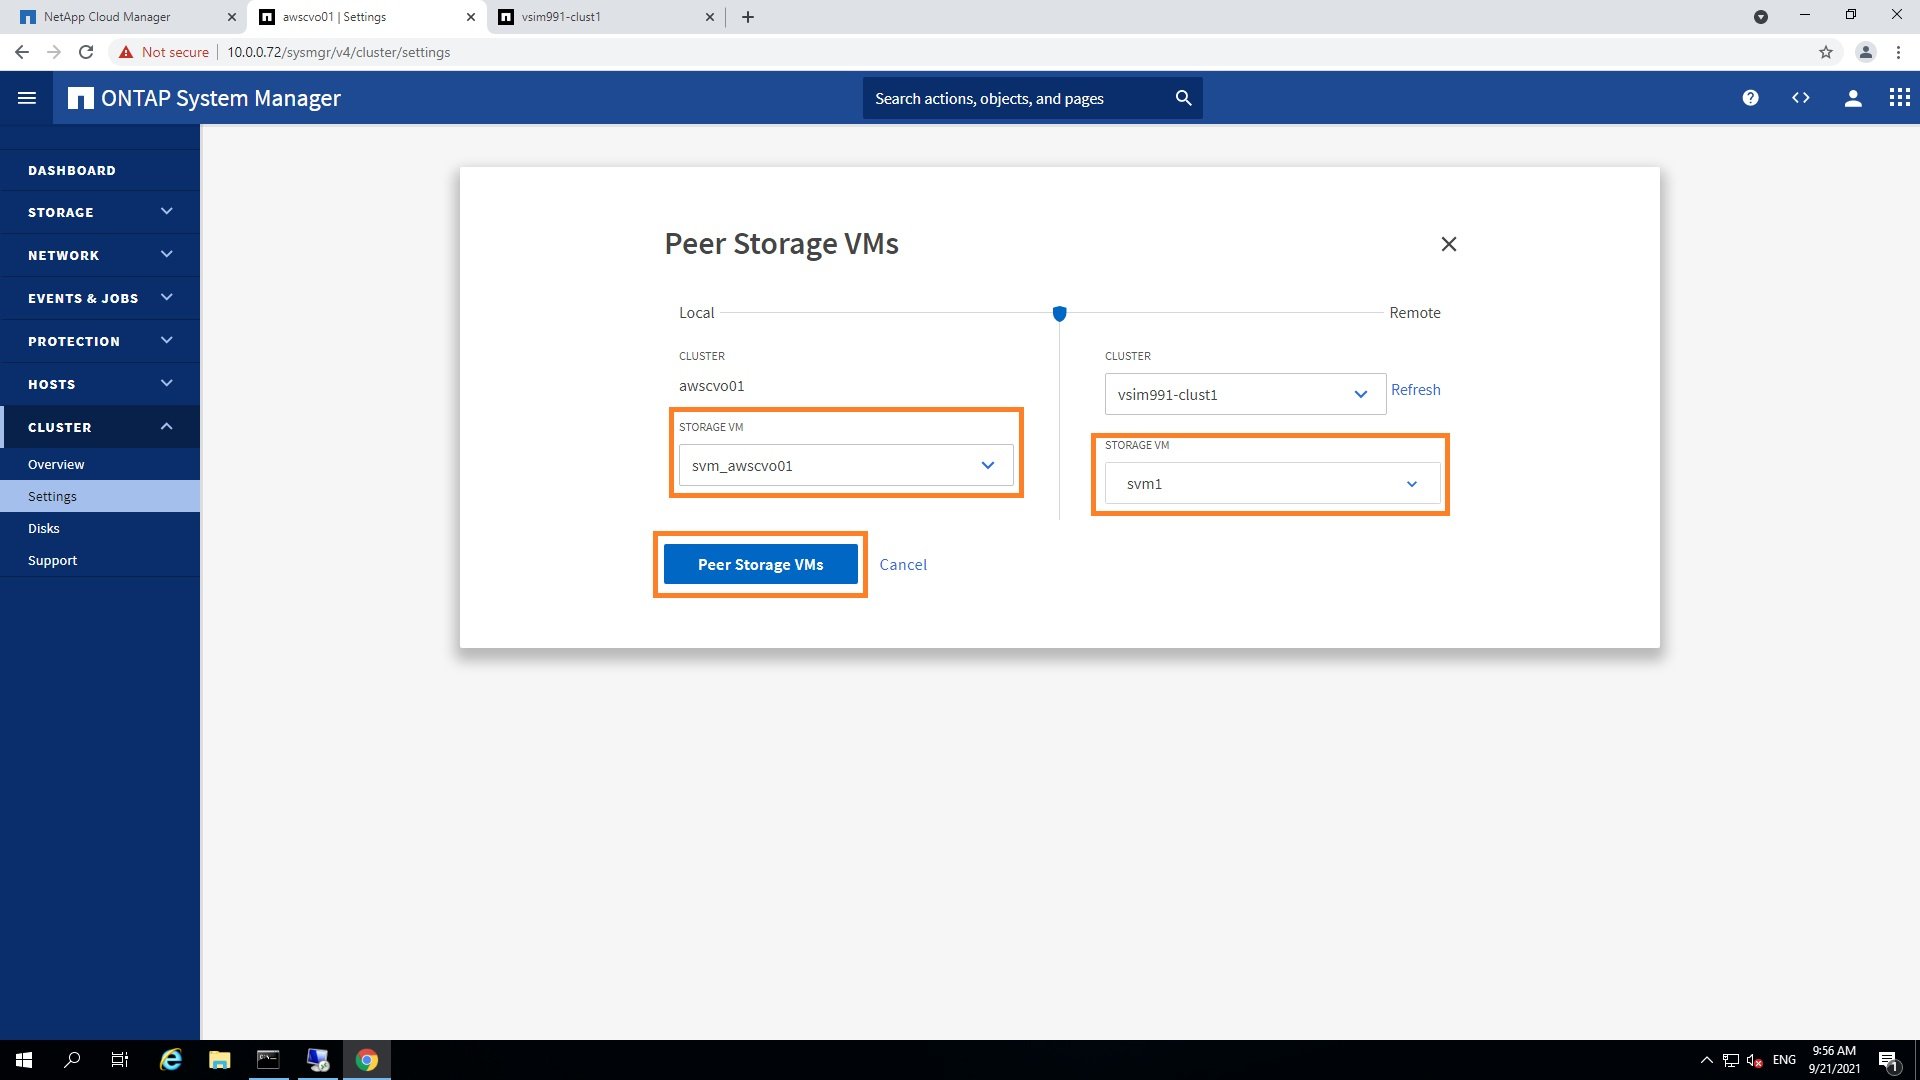Reload the page in browser
Image resolution: width=1920 pixels, height=1080 pixels.
86,52
